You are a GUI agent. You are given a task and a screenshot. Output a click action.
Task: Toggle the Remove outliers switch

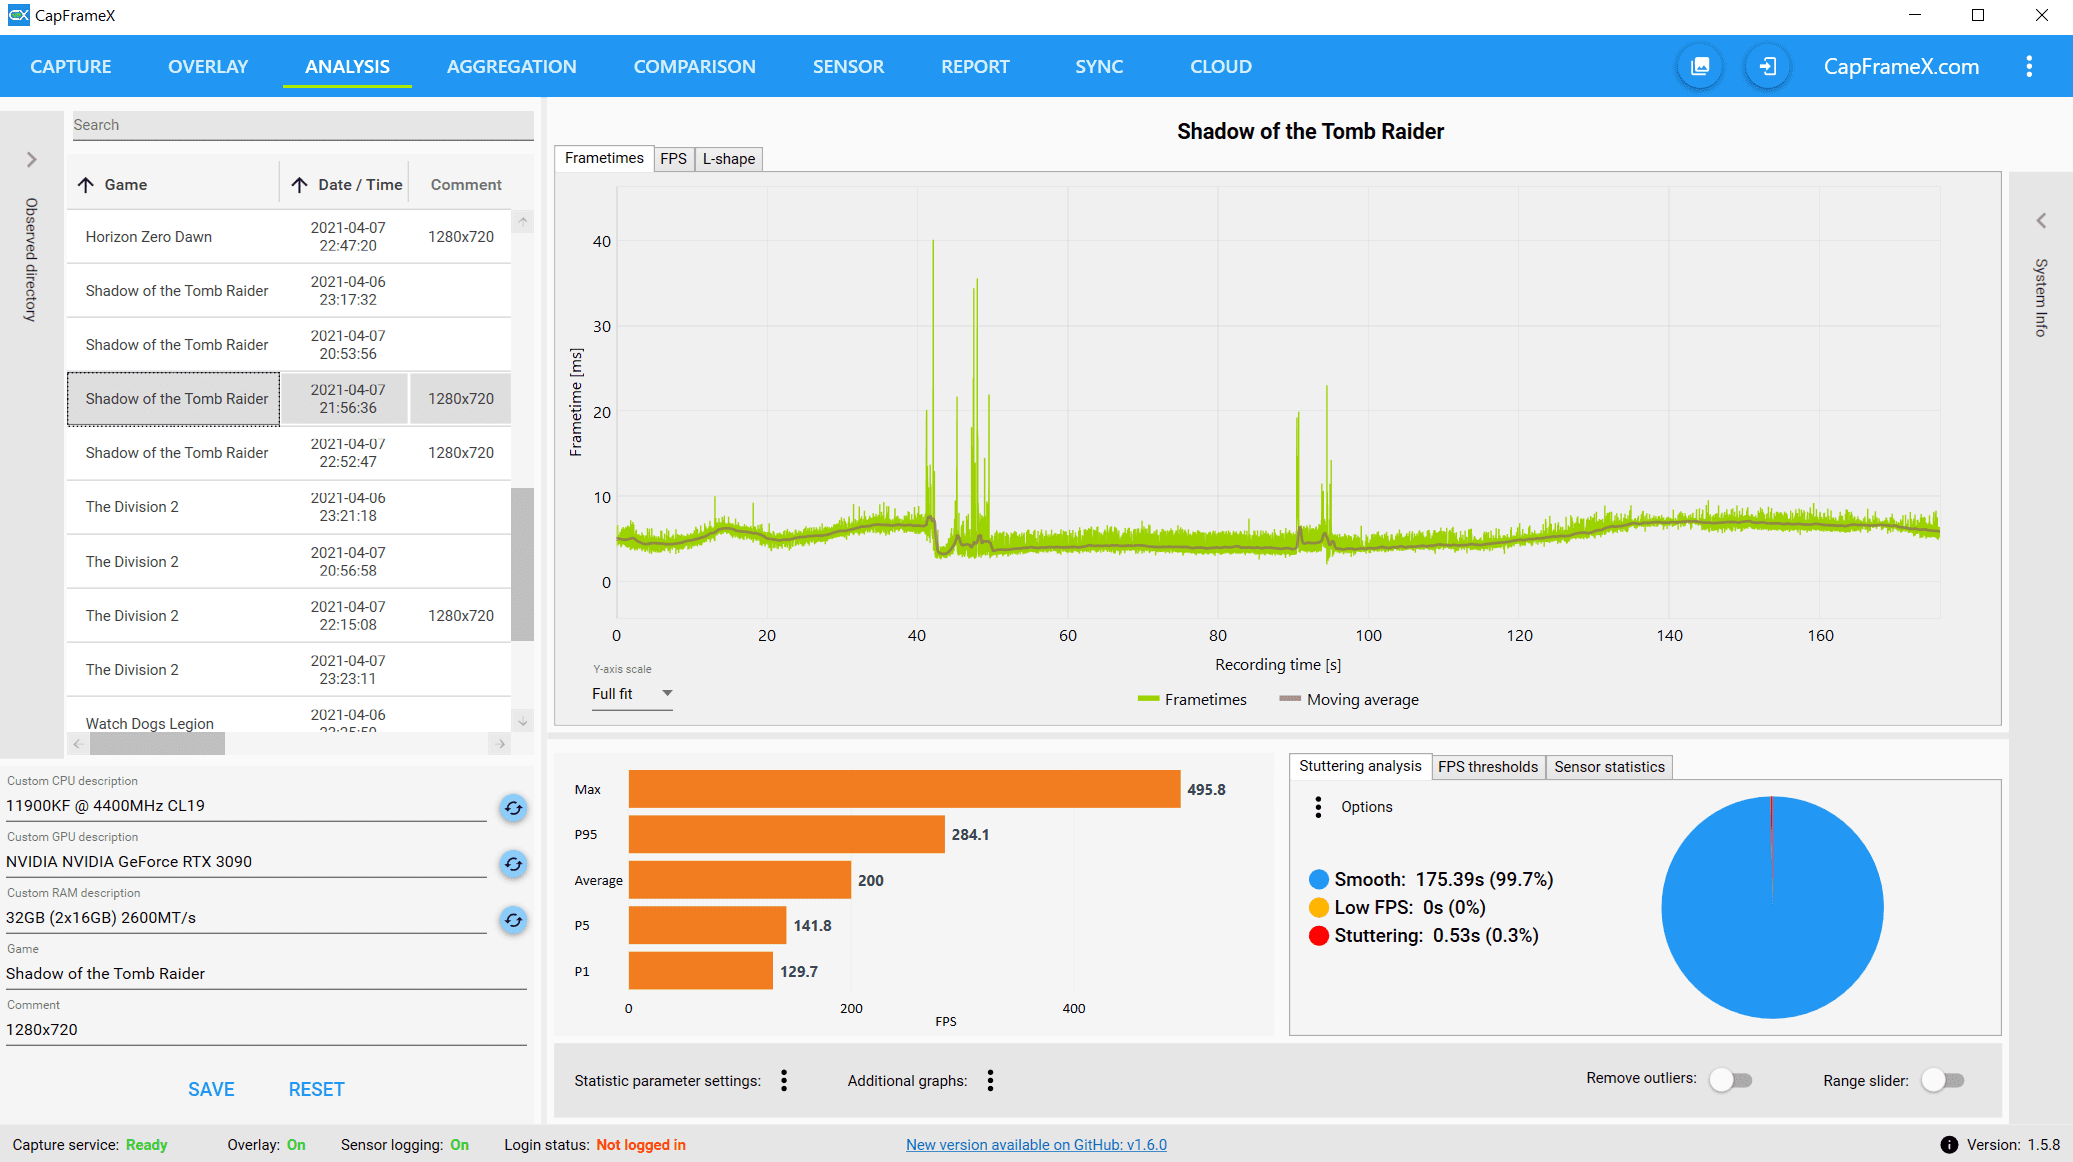(x=1731, y=1080)
